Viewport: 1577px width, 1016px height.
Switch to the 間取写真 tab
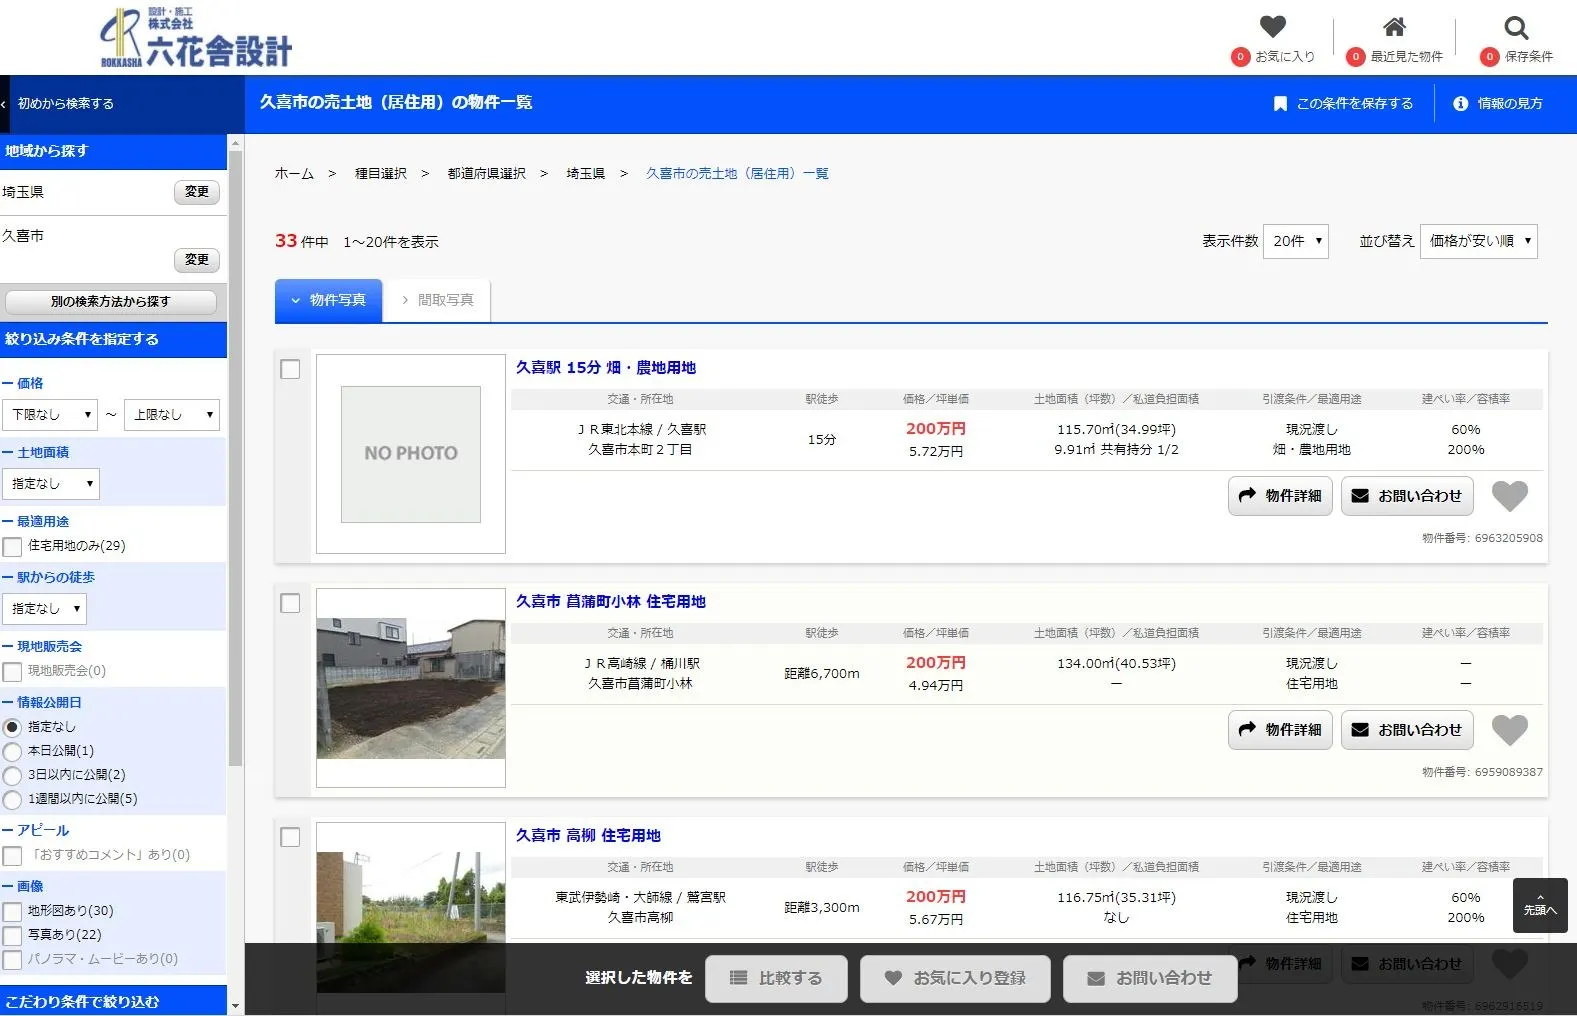[x=437, y=300]
